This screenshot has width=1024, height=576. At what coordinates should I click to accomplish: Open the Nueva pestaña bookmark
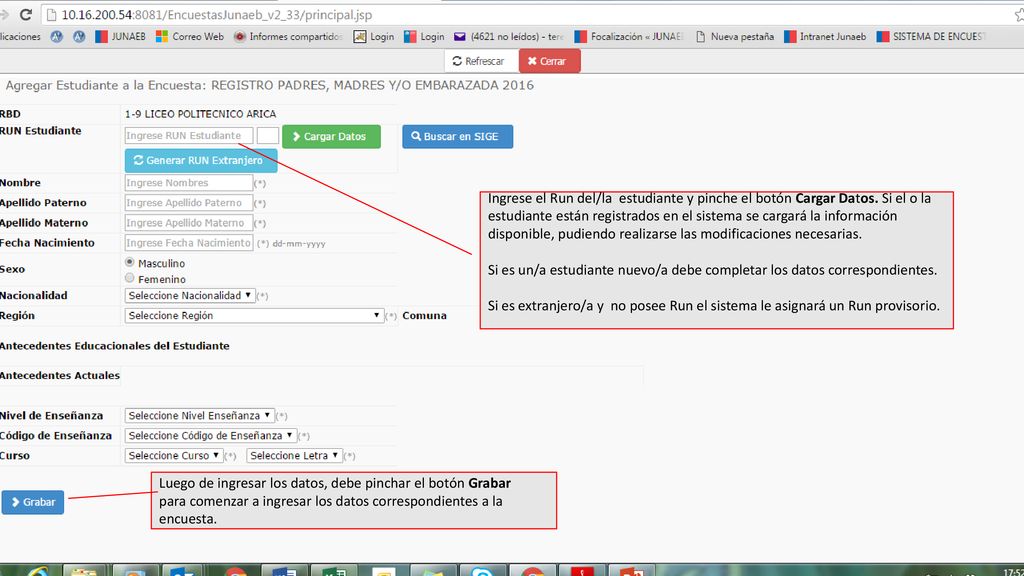[735, 37]
